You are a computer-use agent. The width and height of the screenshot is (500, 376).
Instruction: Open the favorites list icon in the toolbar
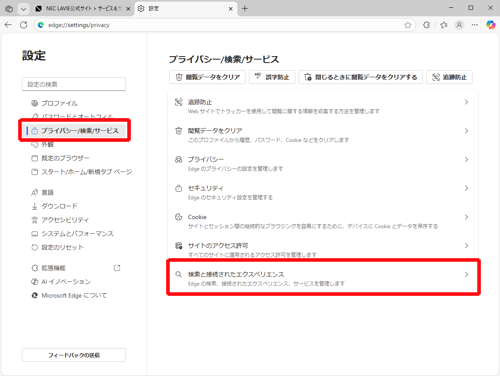(444, 25)
